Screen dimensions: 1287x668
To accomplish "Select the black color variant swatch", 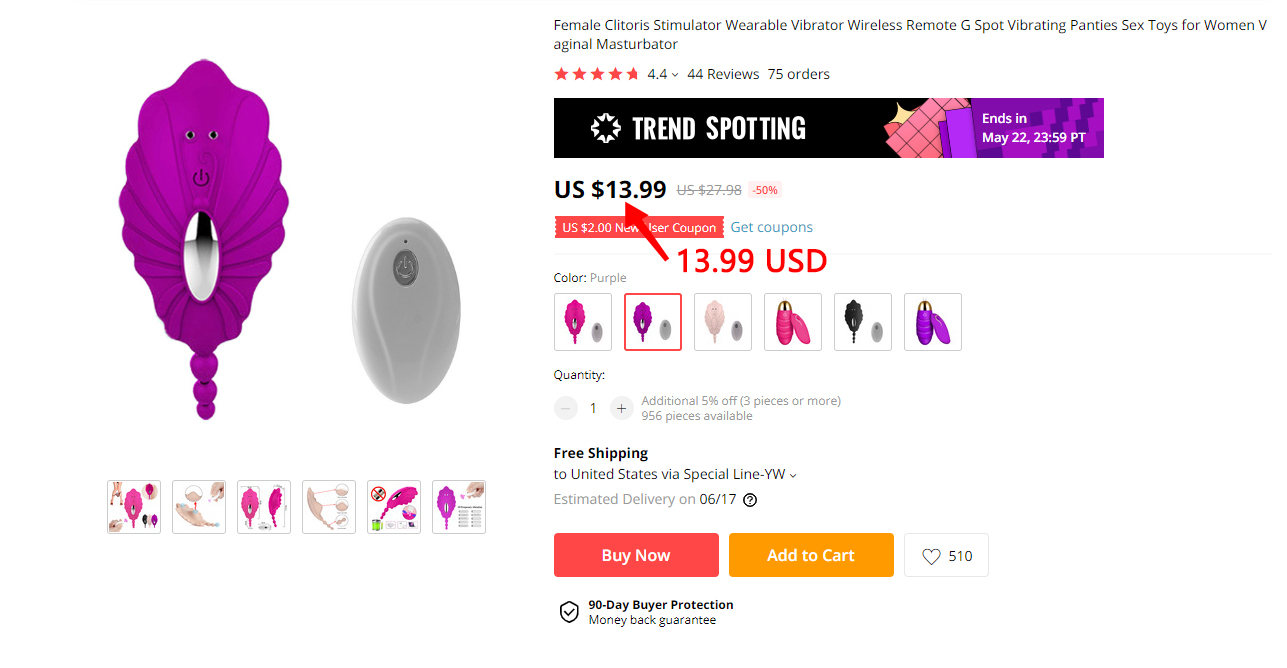I will click(x=863, y=322).
